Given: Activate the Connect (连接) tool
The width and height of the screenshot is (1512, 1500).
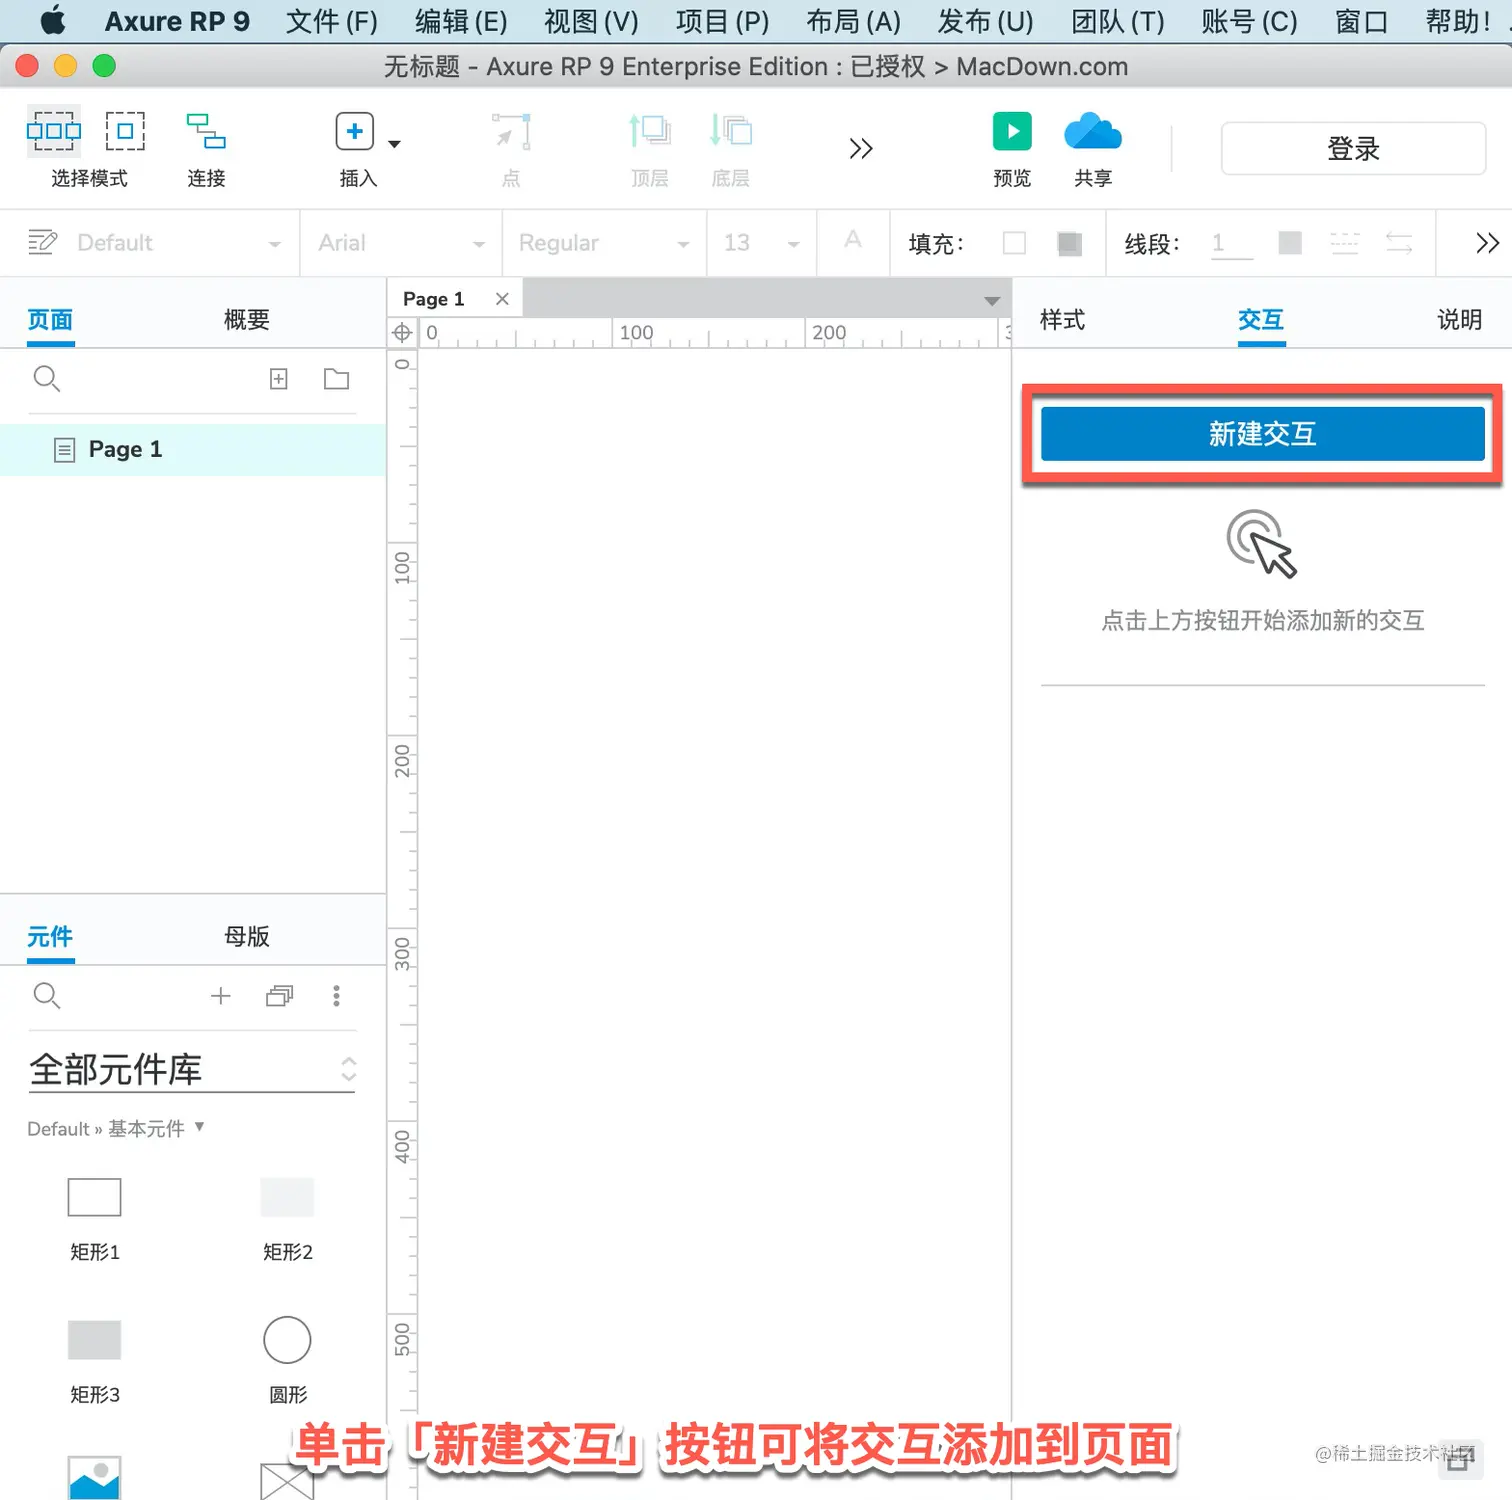Looking at the screenshot, I should pos(206,131).
